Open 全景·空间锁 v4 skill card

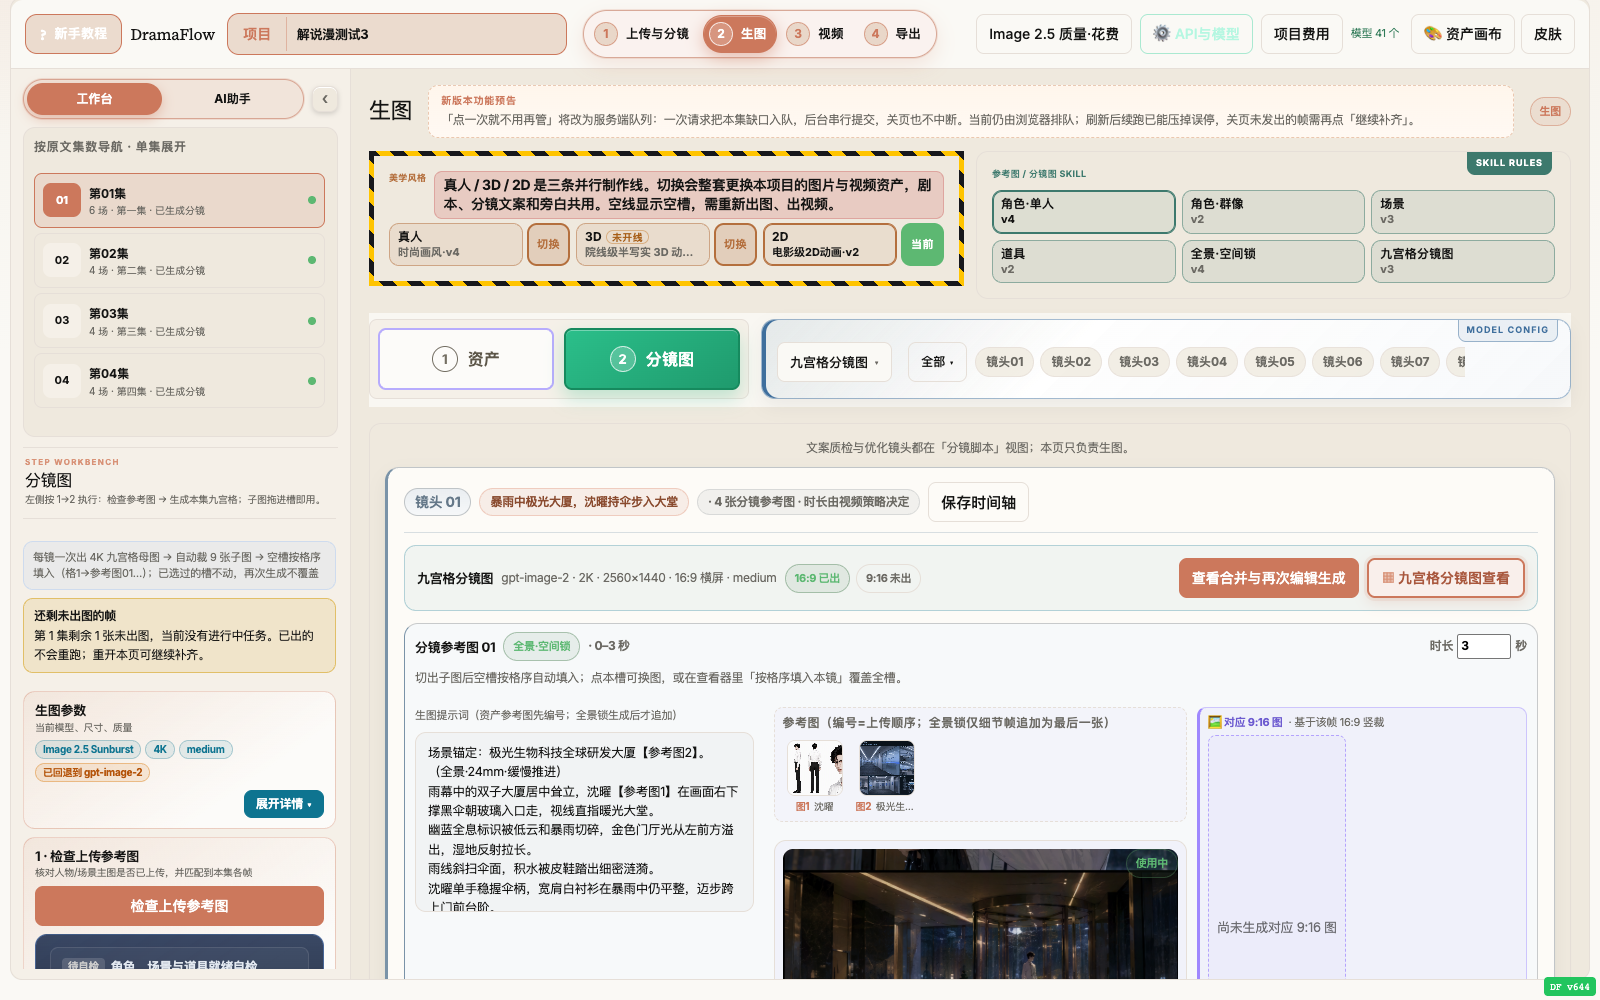[1273, 262]
